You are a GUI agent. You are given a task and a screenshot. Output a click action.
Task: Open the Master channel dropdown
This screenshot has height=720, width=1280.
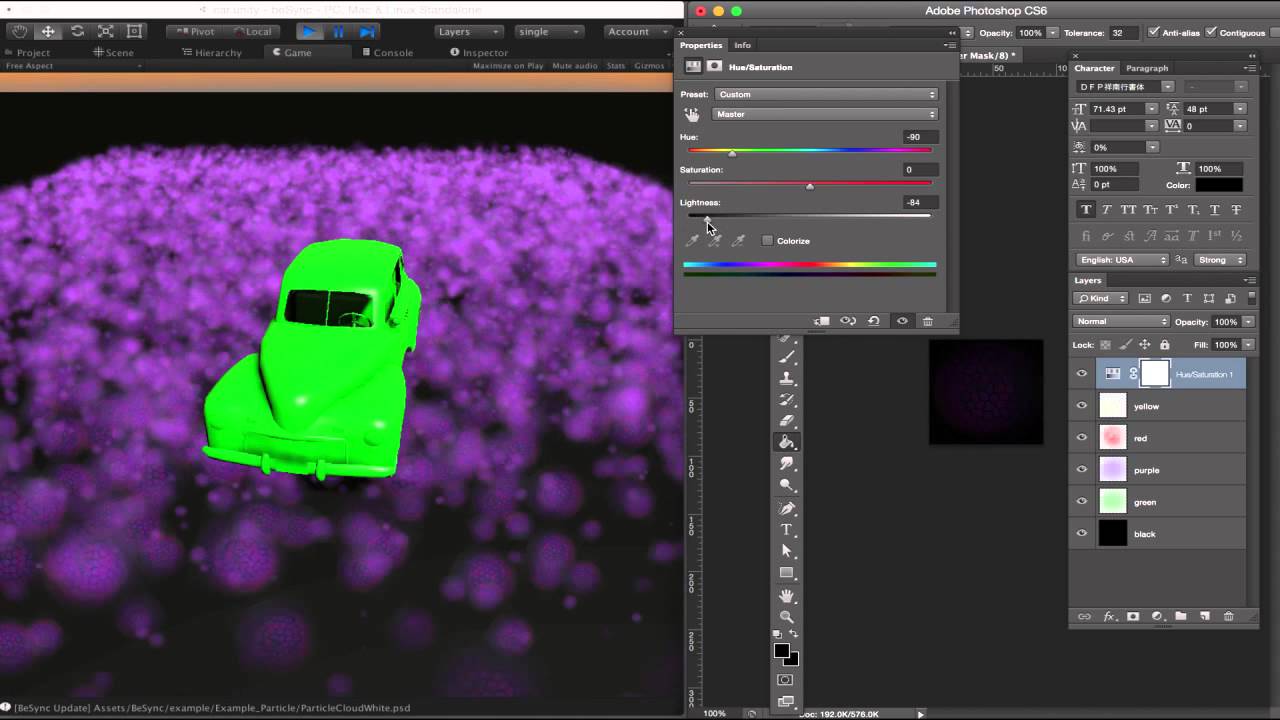[826, 114]
